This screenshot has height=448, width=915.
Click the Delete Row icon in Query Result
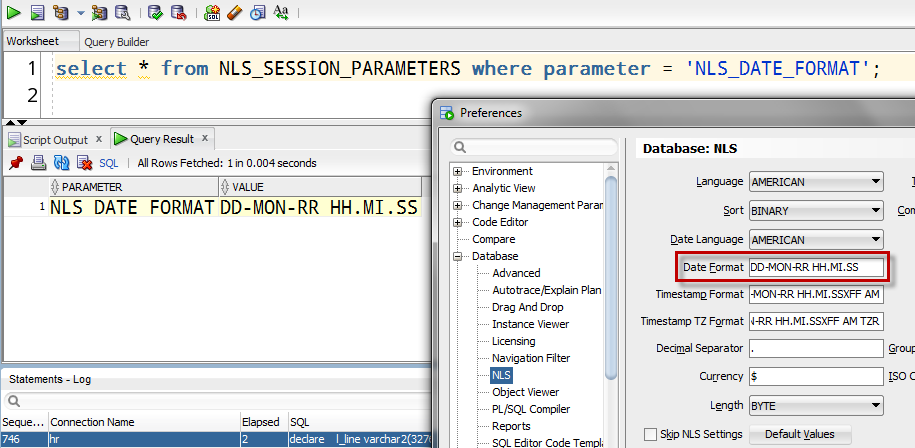[x=85, y=163]
